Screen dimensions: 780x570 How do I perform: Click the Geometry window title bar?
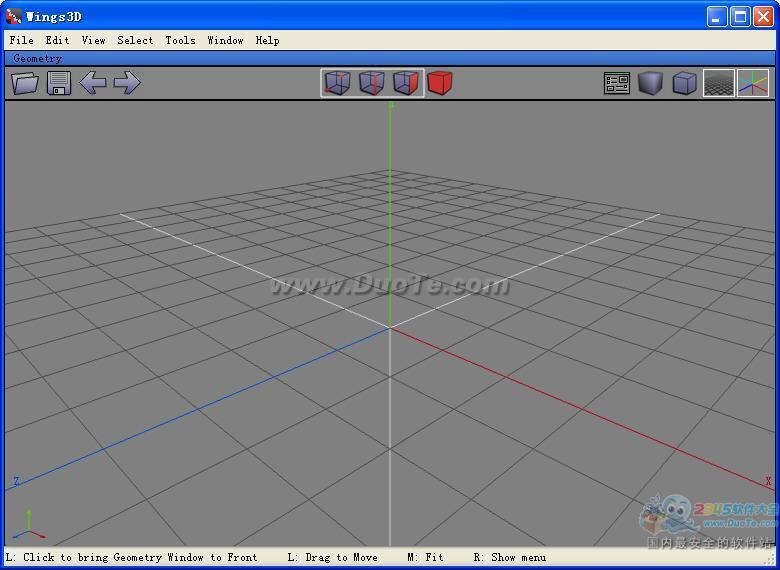point(390,58)
